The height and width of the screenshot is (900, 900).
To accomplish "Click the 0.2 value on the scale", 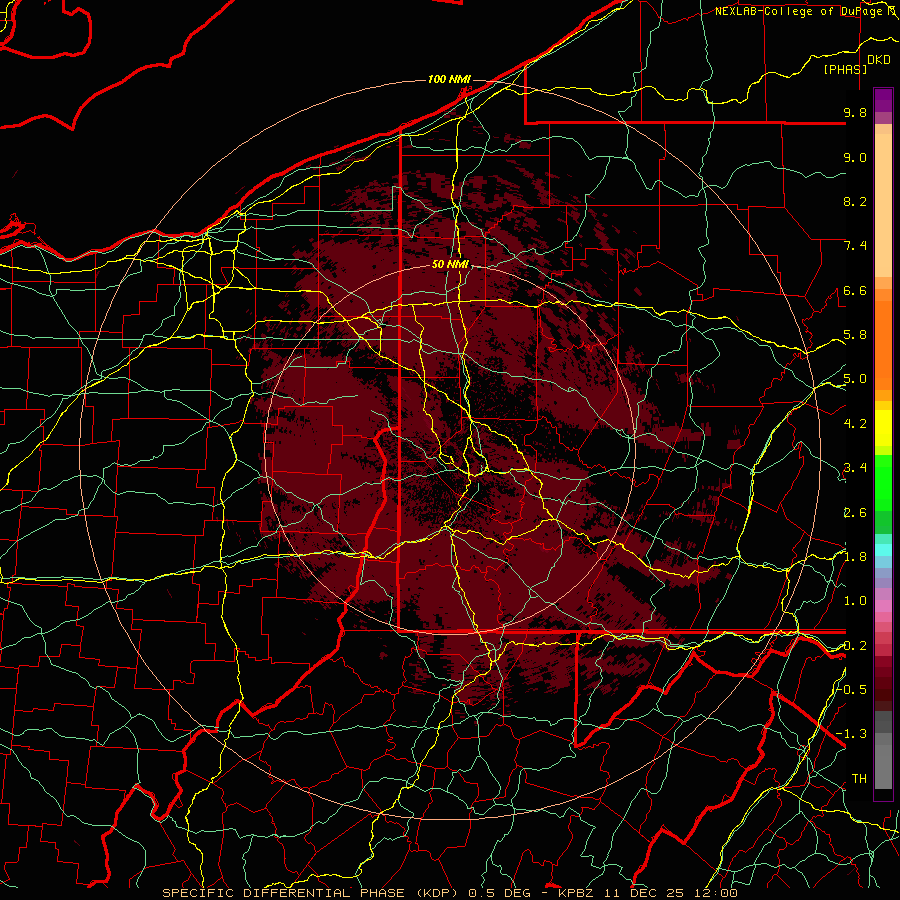I will click(855, 646).
